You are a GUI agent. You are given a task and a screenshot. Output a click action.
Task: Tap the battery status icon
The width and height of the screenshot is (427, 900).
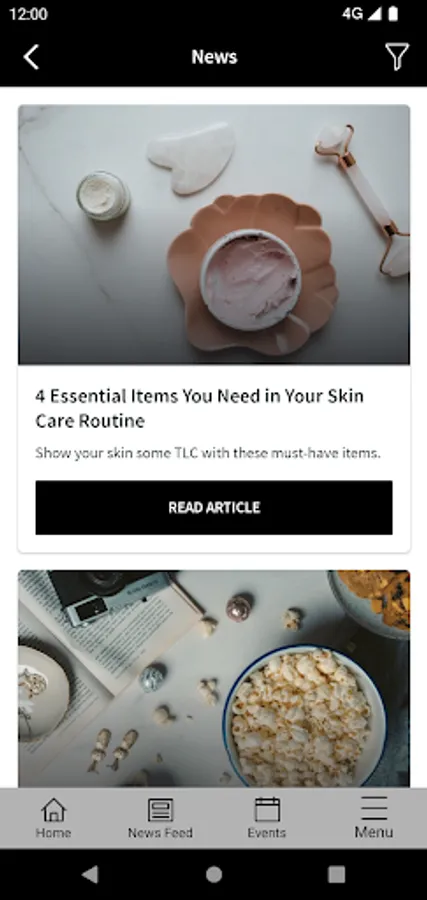393,14
